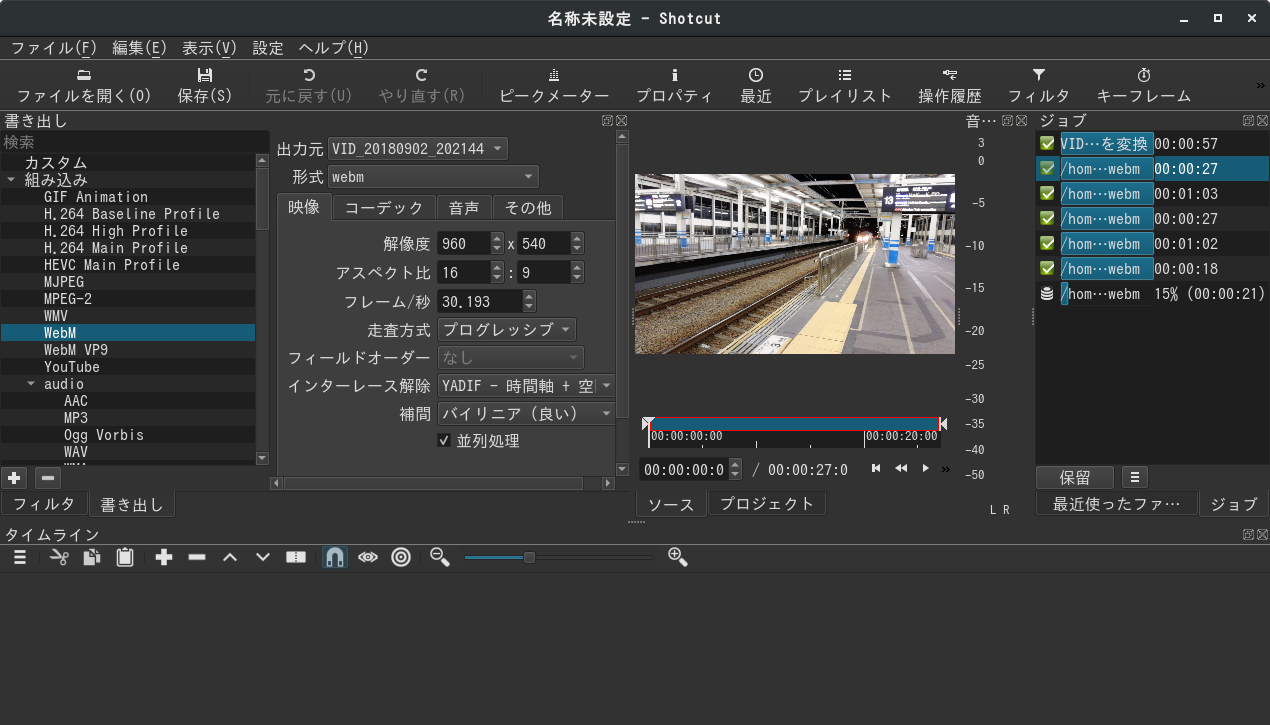Click the video preview frame
Image resolution: width=1270 pixels, height=725 pixels.
795,264
